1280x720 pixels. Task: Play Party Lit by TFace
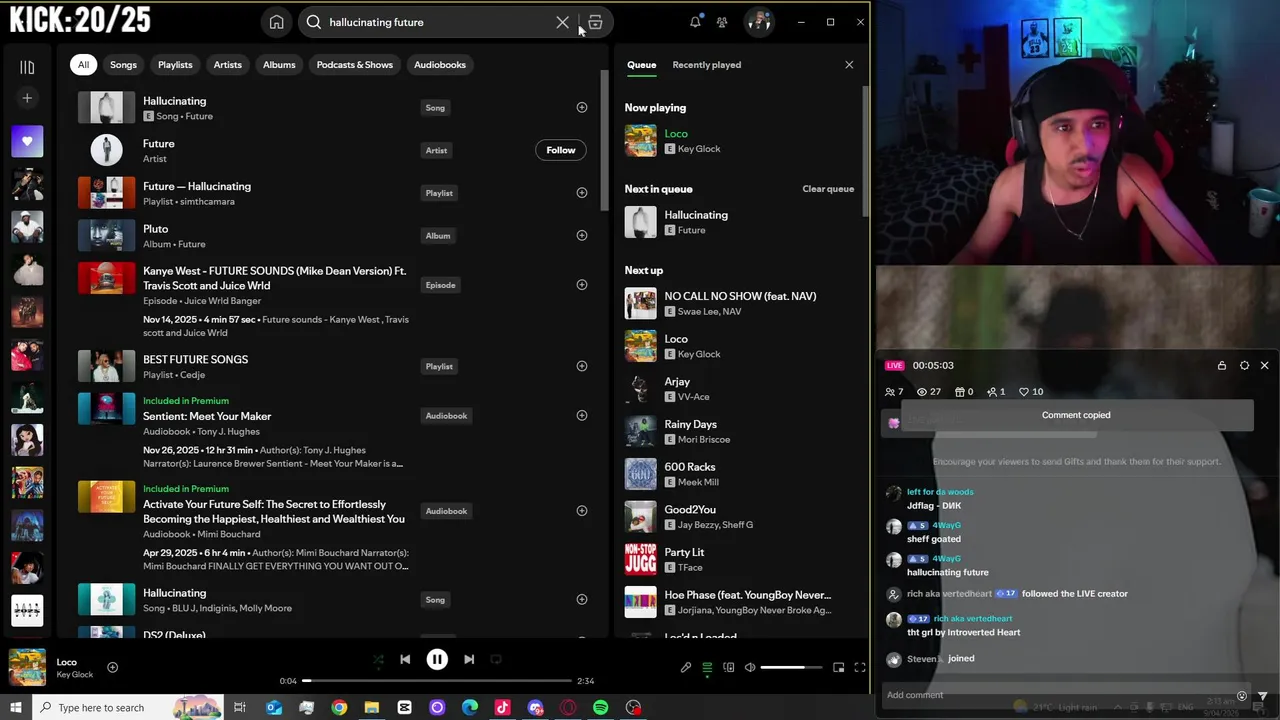click(740, 559)
